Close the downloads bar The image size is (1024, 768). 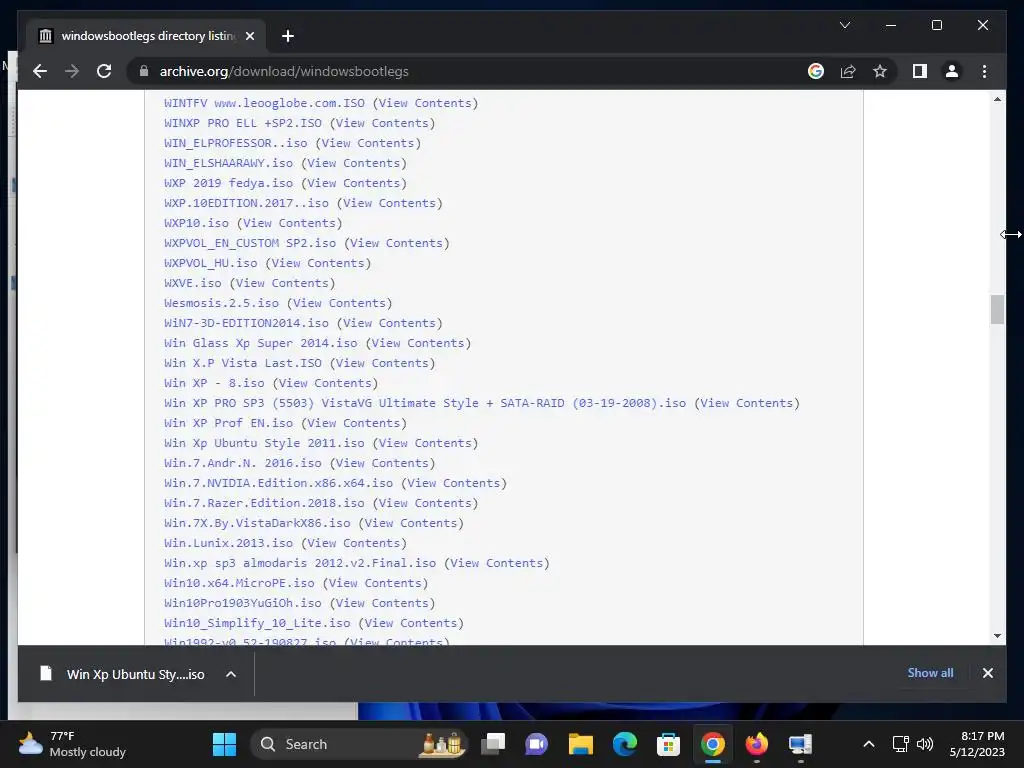point(987,673)
